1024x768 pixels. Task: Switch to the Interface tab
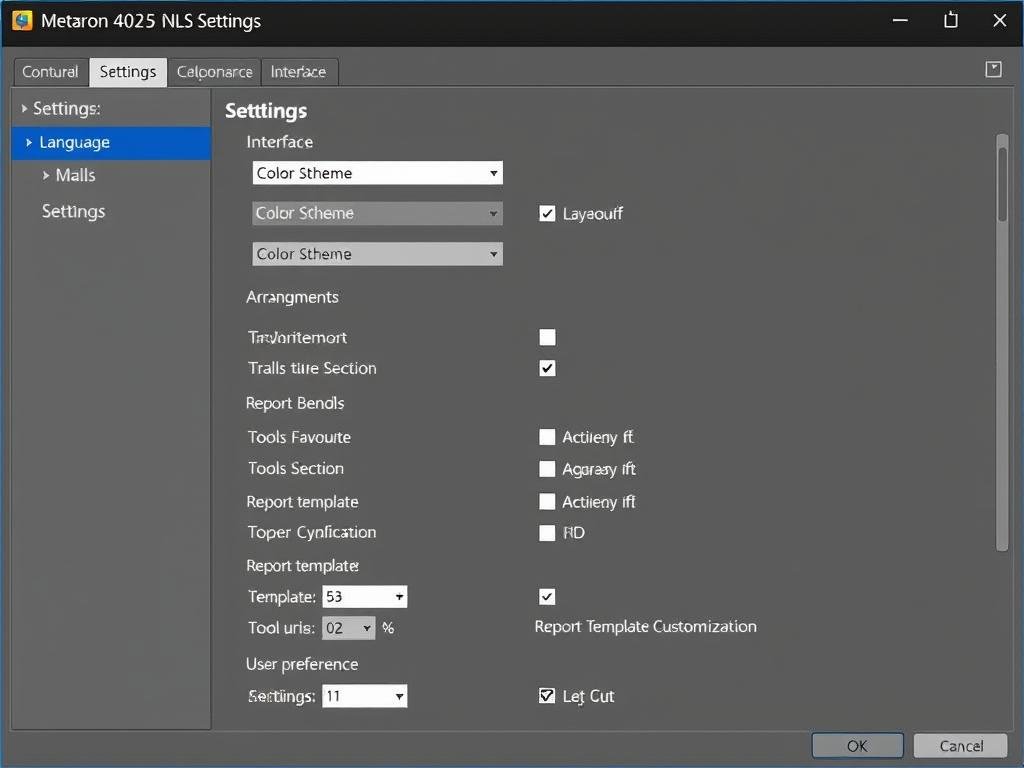tap(298, 72)
